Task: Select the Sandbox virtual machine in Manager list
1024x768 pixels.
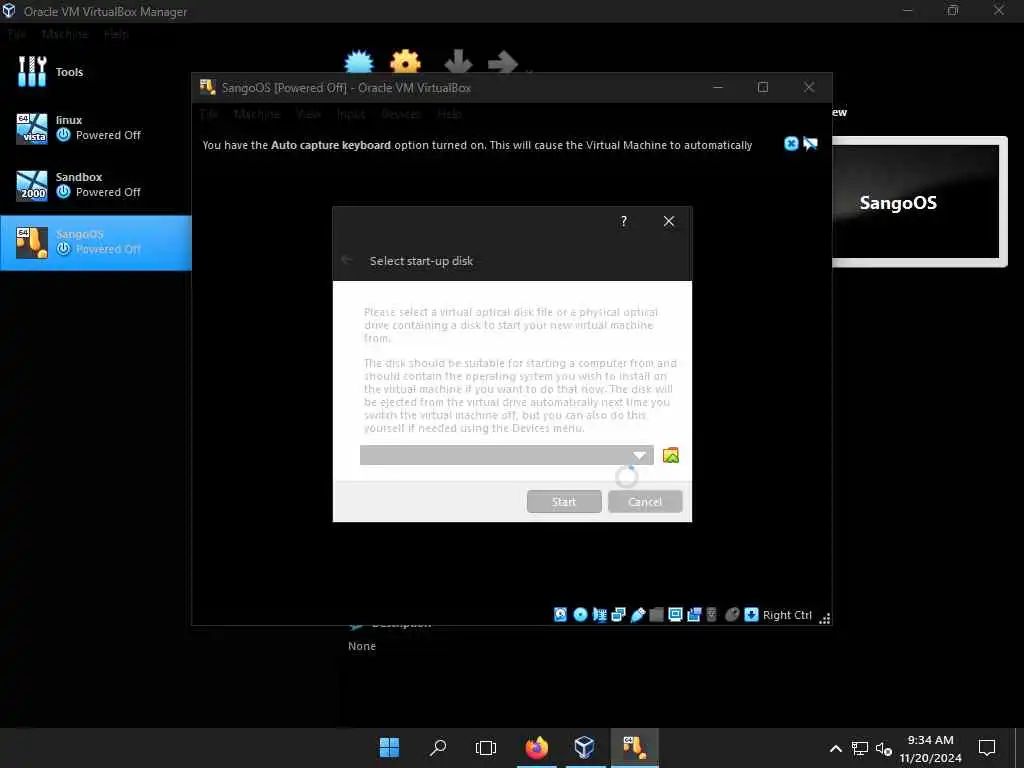Action: tap(95, 185)
